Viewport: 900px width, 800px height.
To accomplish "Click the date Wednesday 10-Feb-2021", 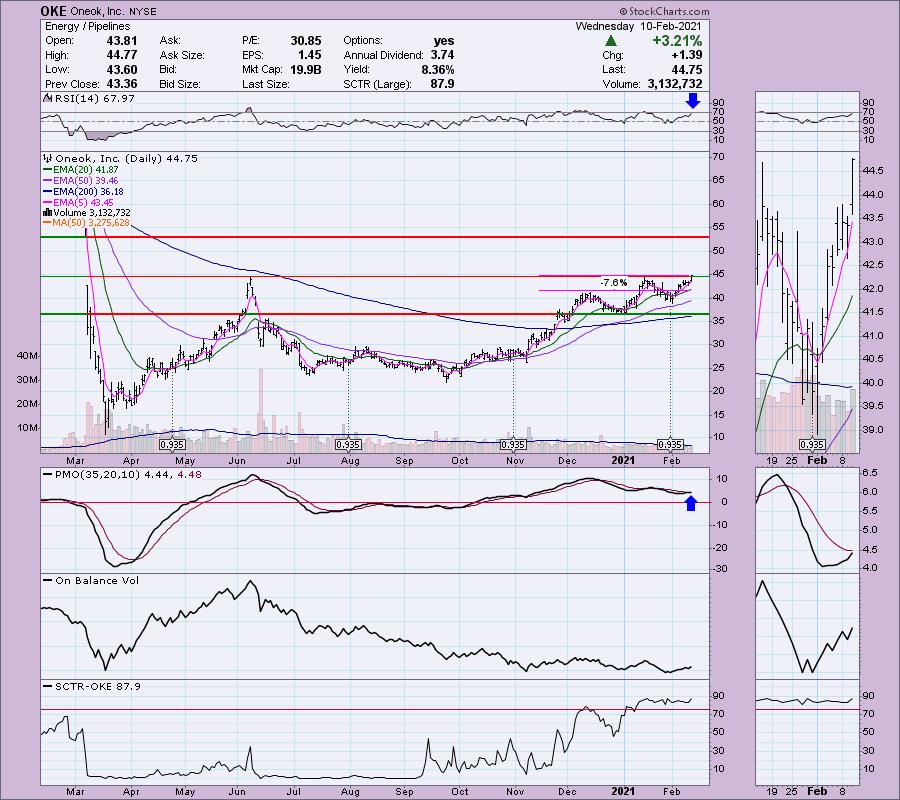I will [638, 26].
